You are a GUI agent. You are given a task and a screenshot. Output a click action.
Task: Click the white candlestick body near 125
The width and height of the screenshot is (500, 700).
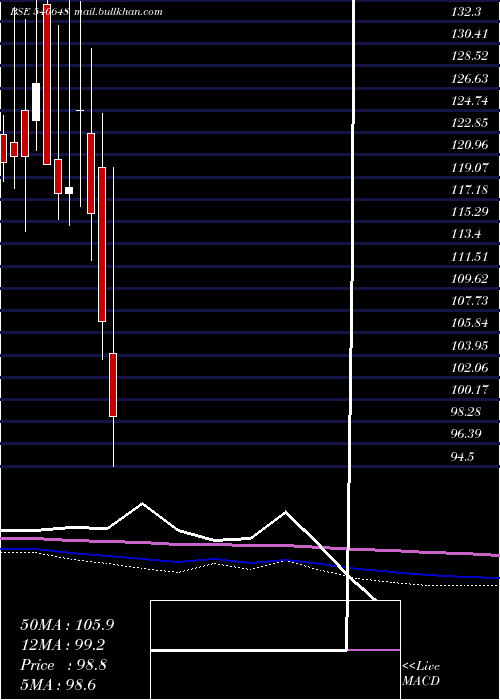[36, 102]
